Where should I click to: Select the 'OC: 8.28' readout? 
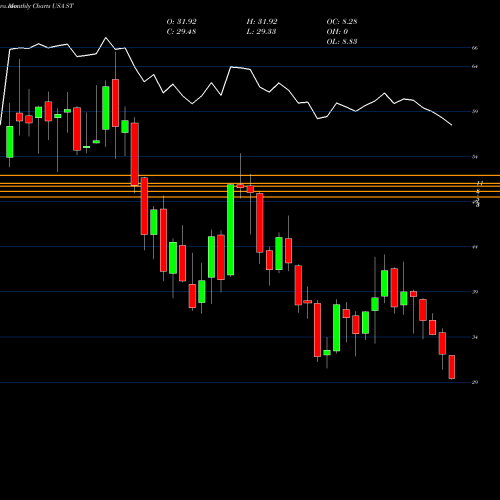(x=342, y=22)
